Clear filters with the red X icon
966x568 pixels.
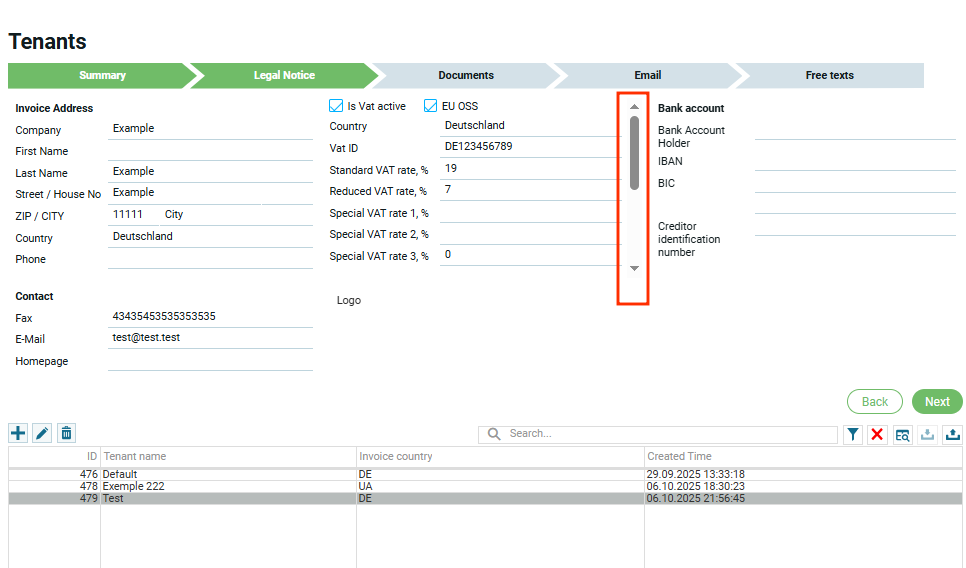[x=877, y=434]
